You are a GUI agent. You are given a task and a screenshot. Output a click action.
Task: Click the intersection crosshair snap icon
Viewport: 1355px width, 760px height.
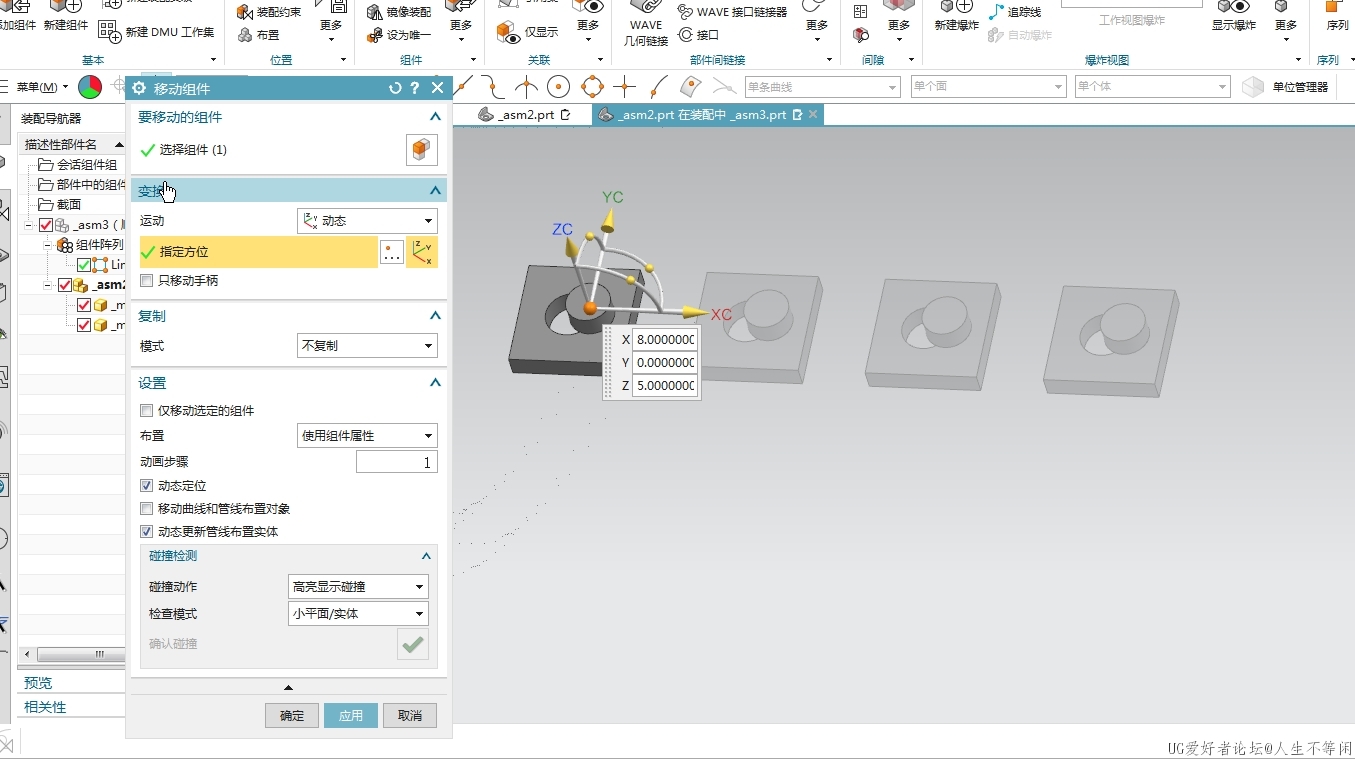coord(625,86)
